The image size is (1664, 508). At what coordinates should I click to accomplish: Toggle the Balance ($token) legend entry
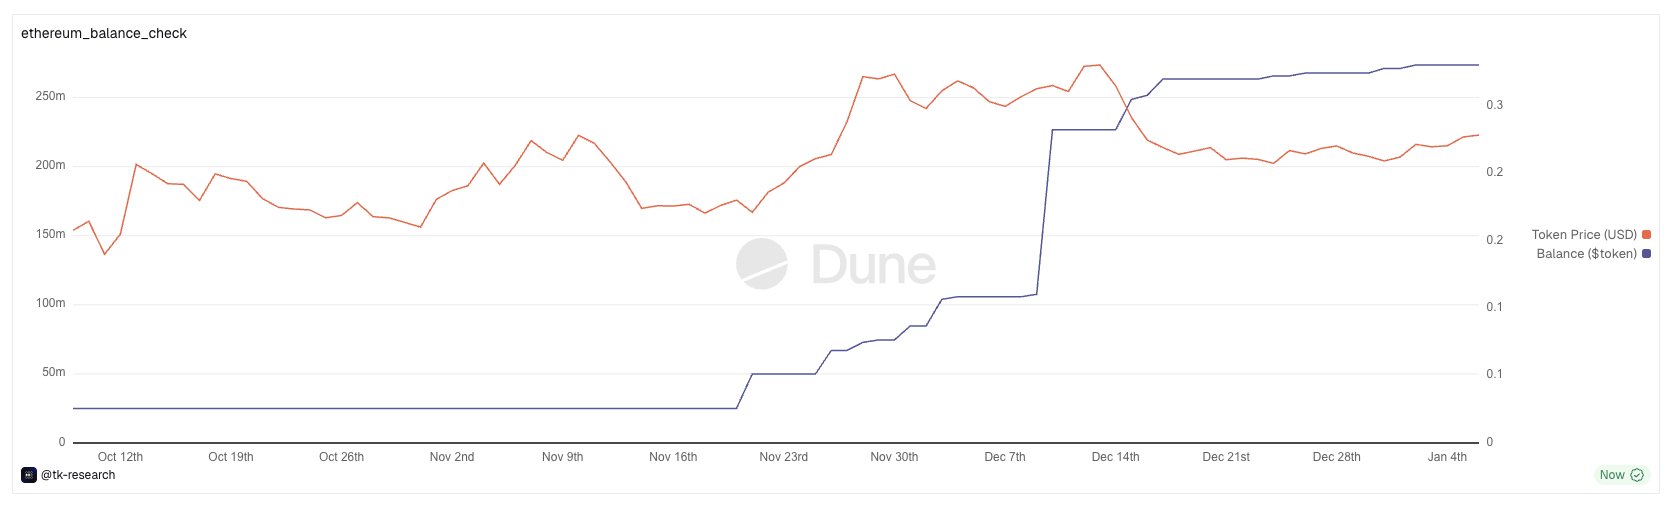click(x=1586, y=254)
